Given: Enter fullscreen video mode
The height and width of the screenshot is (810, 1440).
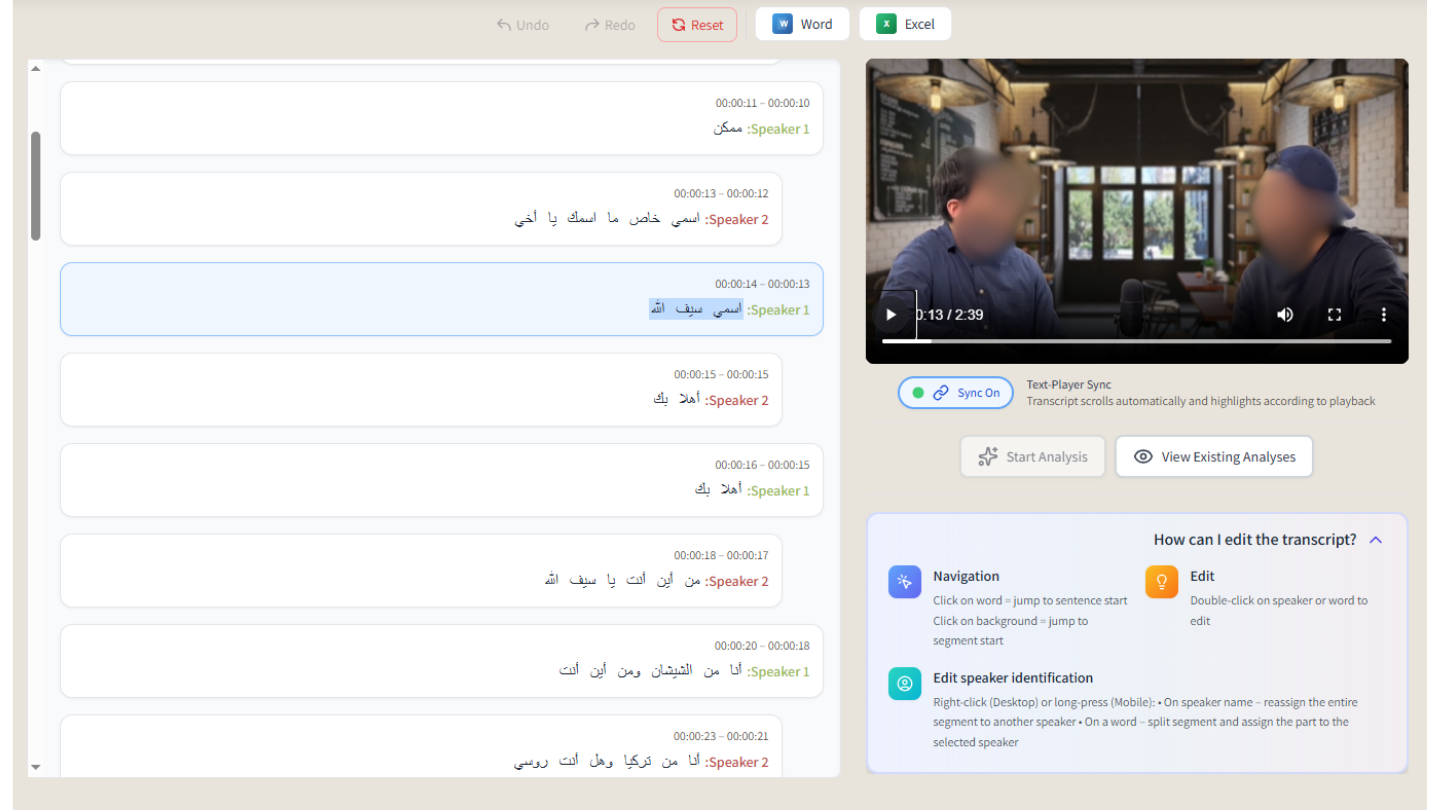Looking at the screenshot, I should (1334, 315).
